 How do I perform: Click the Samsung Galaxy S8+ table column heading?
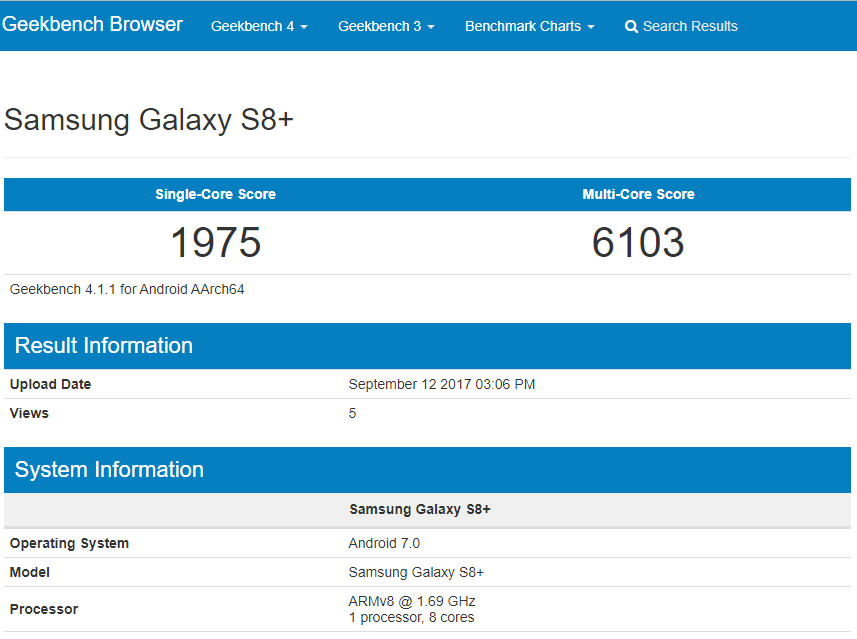(x=420, y=509)
